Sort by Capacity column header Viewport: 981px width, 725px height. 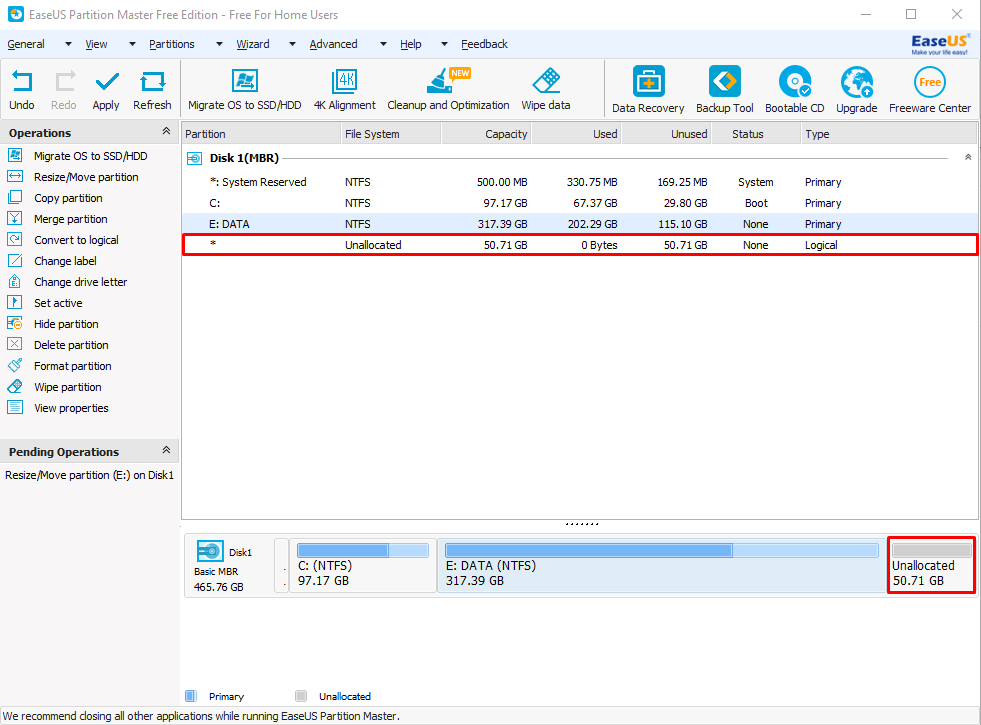coord(487,134)
